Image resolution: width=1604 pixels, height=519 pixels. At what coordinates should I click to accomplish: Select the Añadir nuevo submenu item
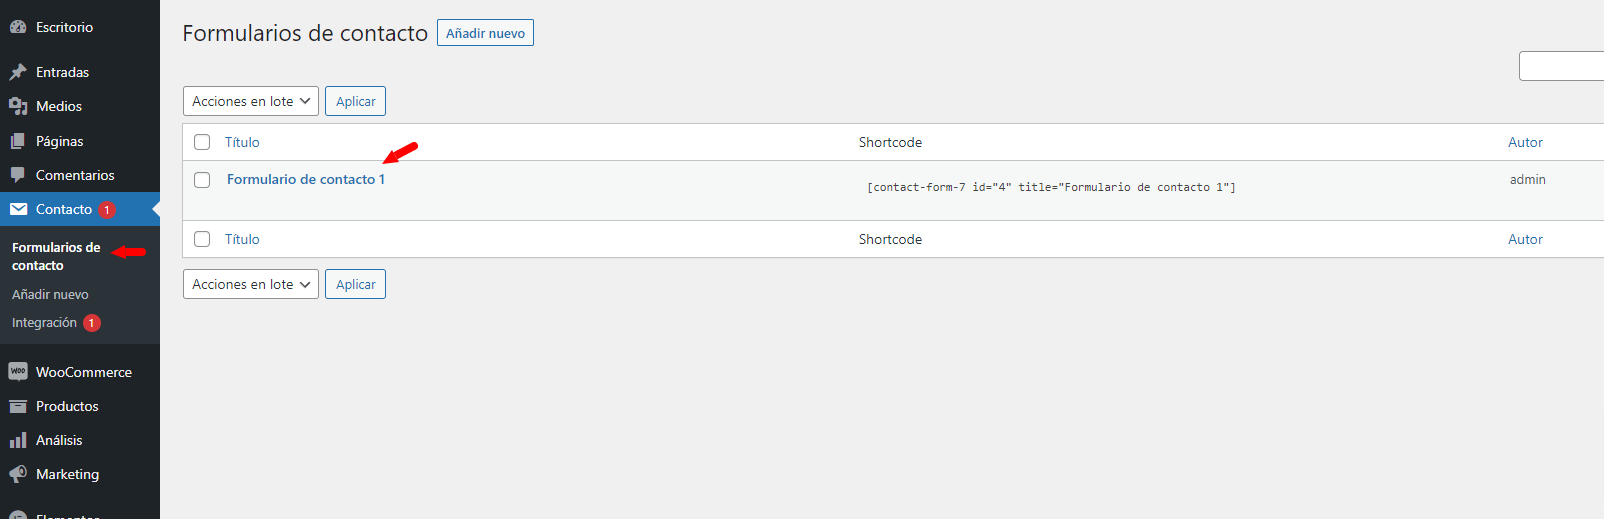[50, 294]
